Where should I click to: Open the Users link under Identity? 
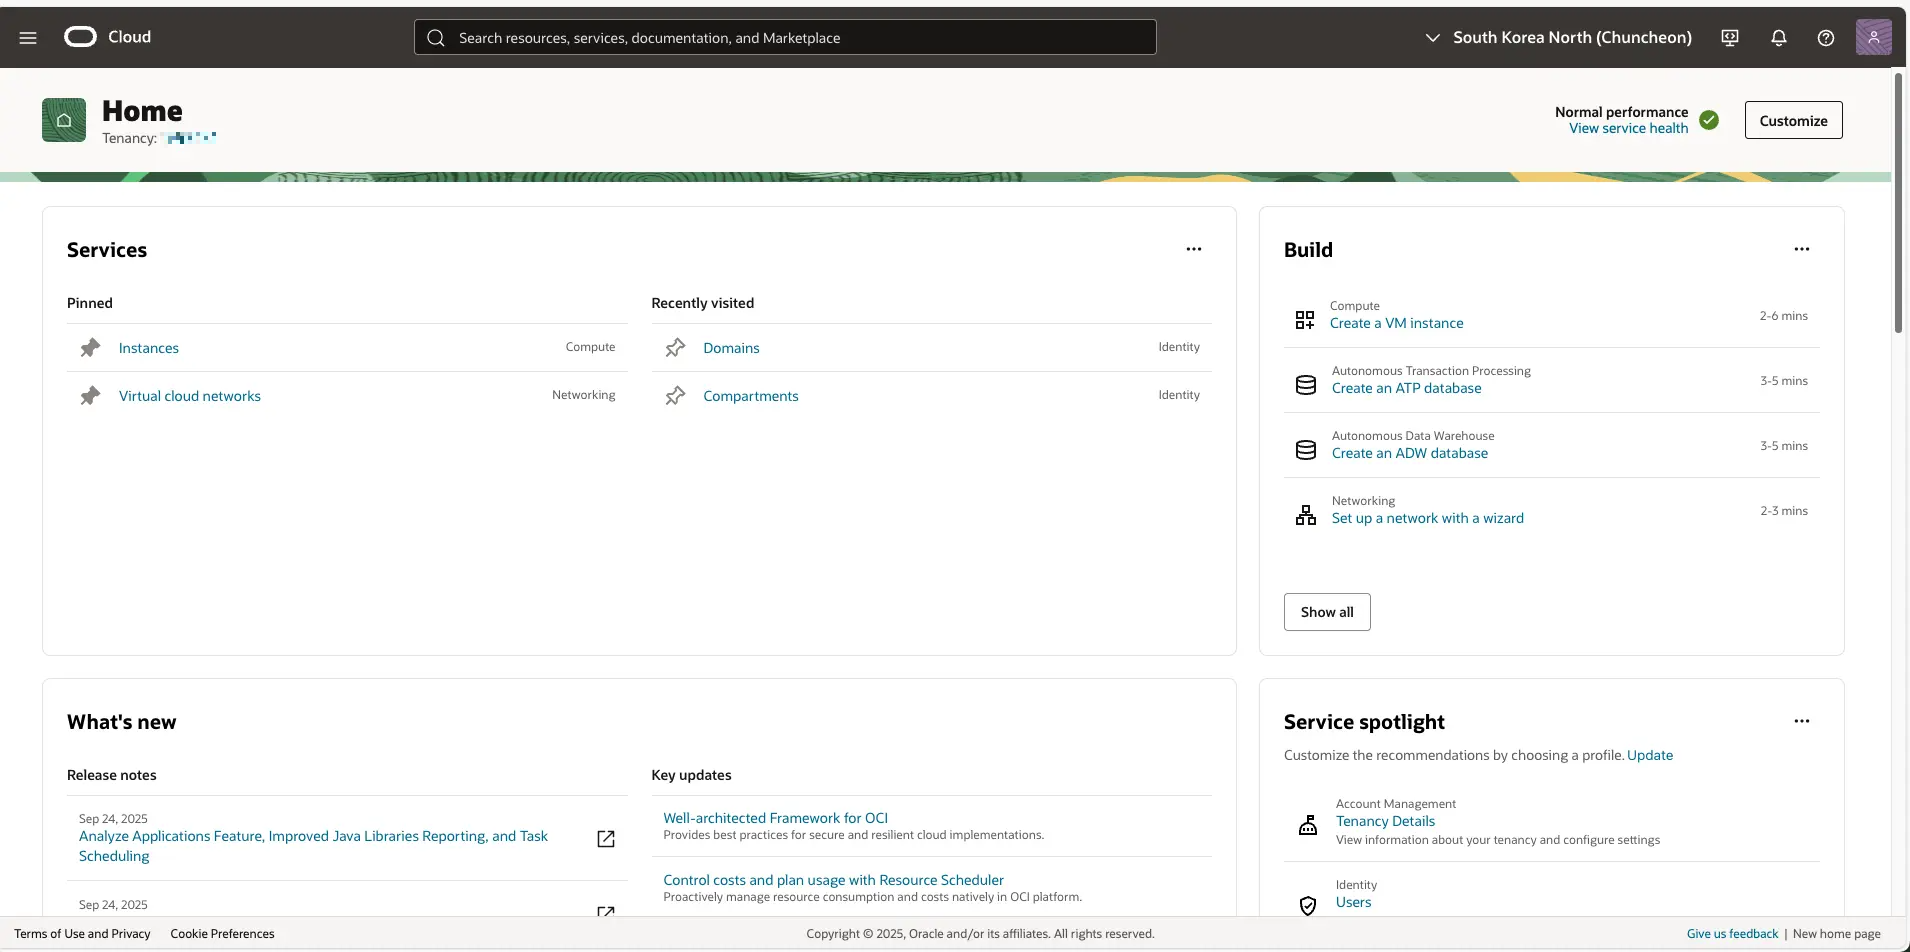(x=1353, y=902)
